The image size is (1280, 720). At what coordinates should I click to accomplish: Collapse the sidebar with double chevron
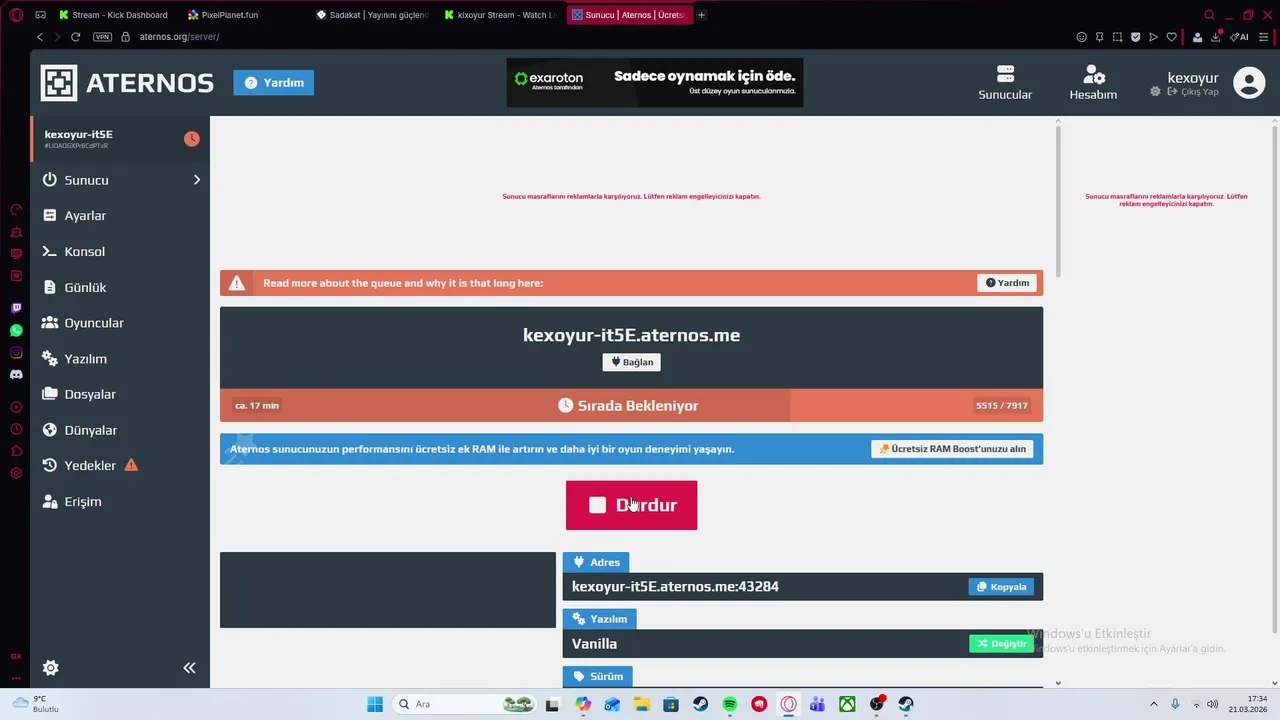pos(189,668)
